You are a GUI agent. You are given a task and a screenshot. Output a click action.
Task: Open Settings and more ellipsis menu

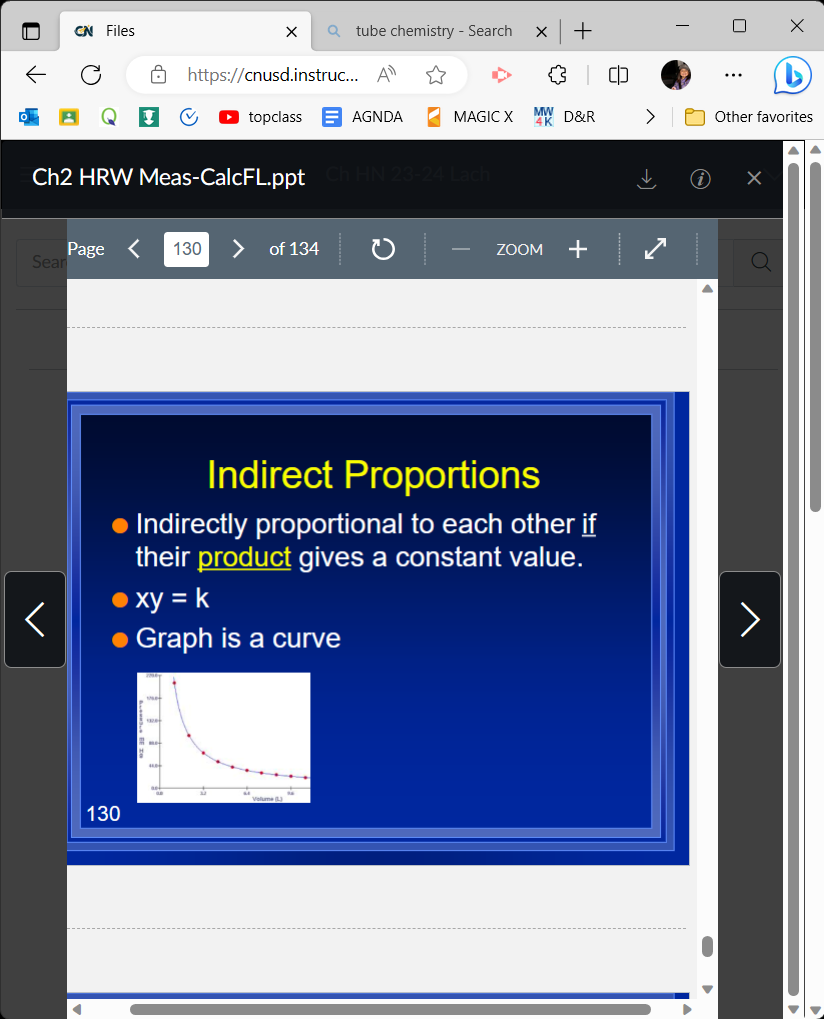coord(733,75)
